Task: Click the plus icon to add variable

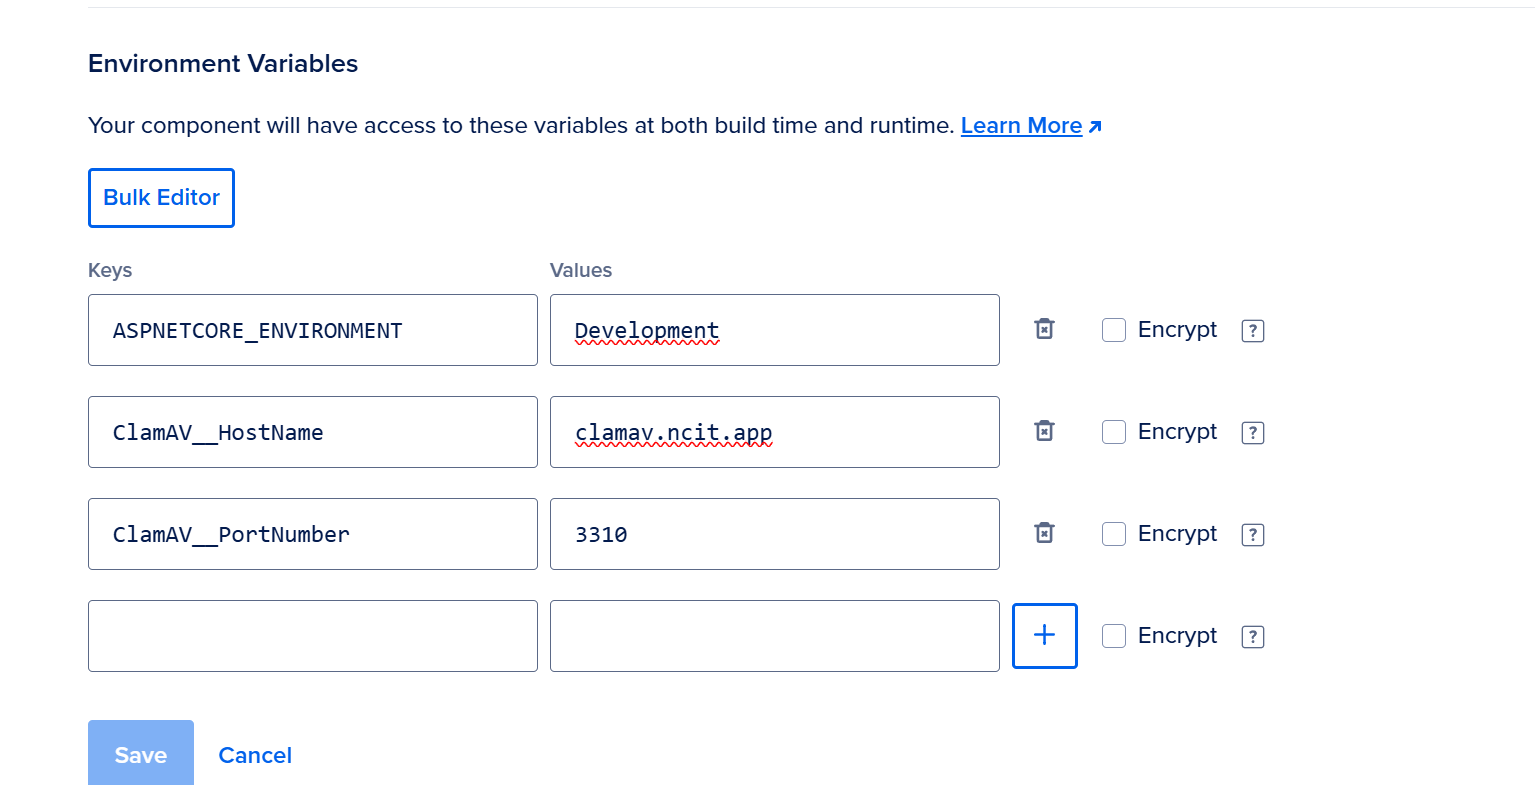Action: (1044, 635)
